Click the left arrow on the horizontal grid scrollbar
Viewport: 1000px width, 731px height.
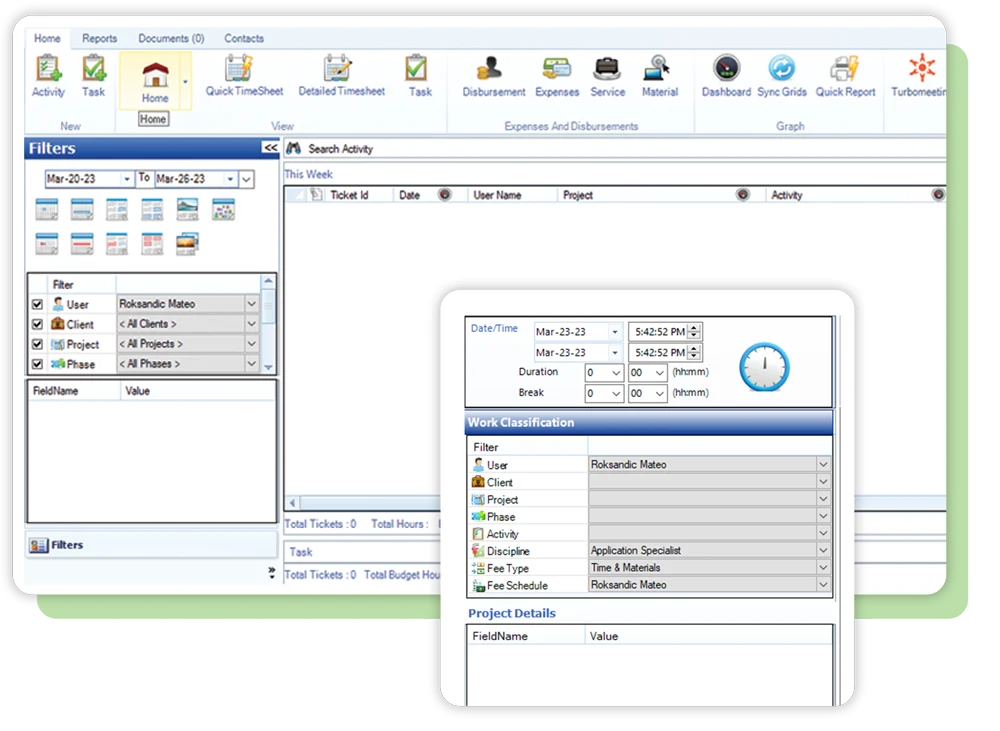[293, 503]
